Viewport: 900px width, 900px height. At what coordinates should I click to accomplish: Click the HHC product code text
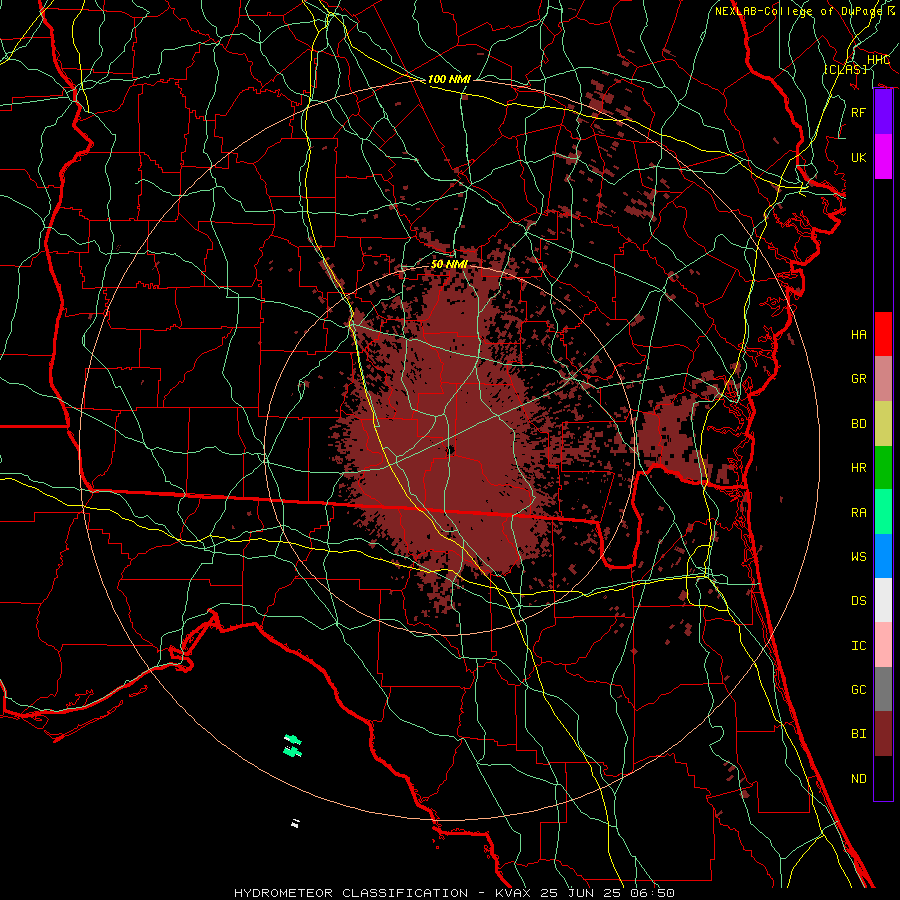[x=878, y=60]
